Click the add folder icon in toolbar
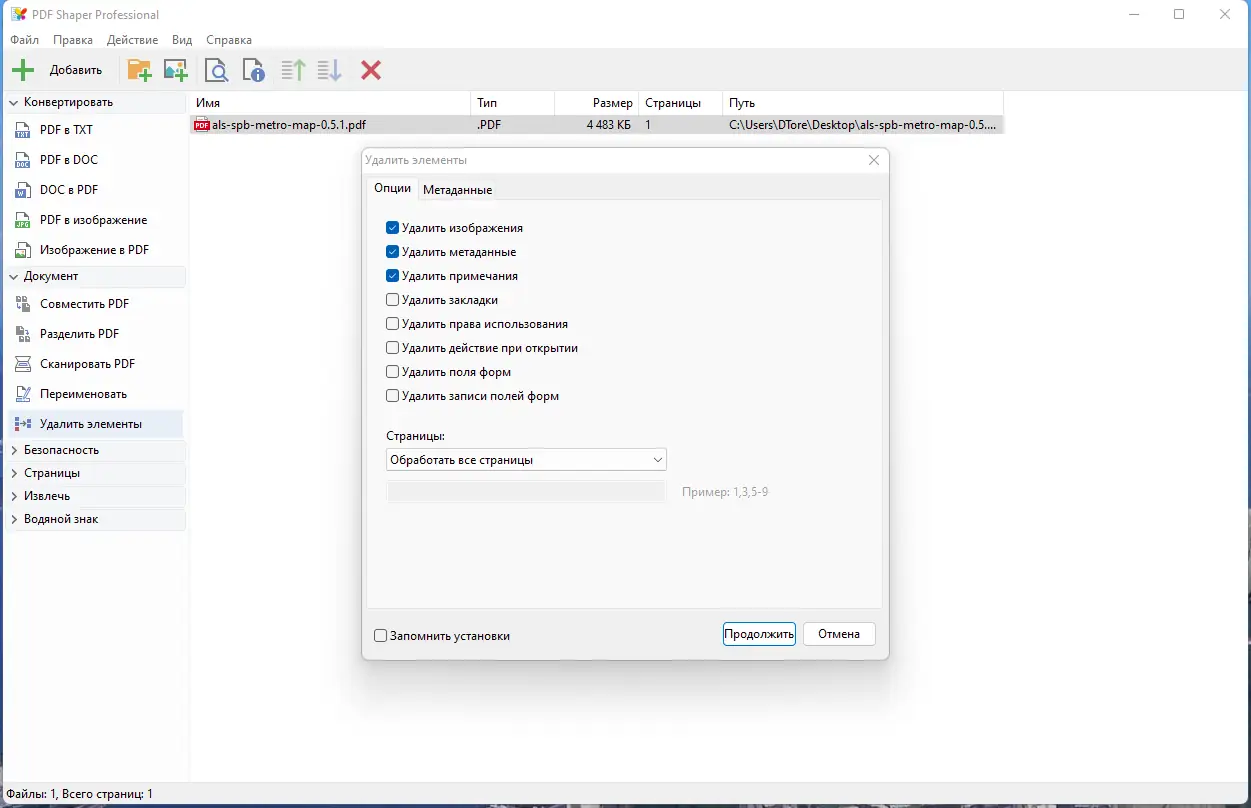This screenshot has height=808, width=1251. 139,70
